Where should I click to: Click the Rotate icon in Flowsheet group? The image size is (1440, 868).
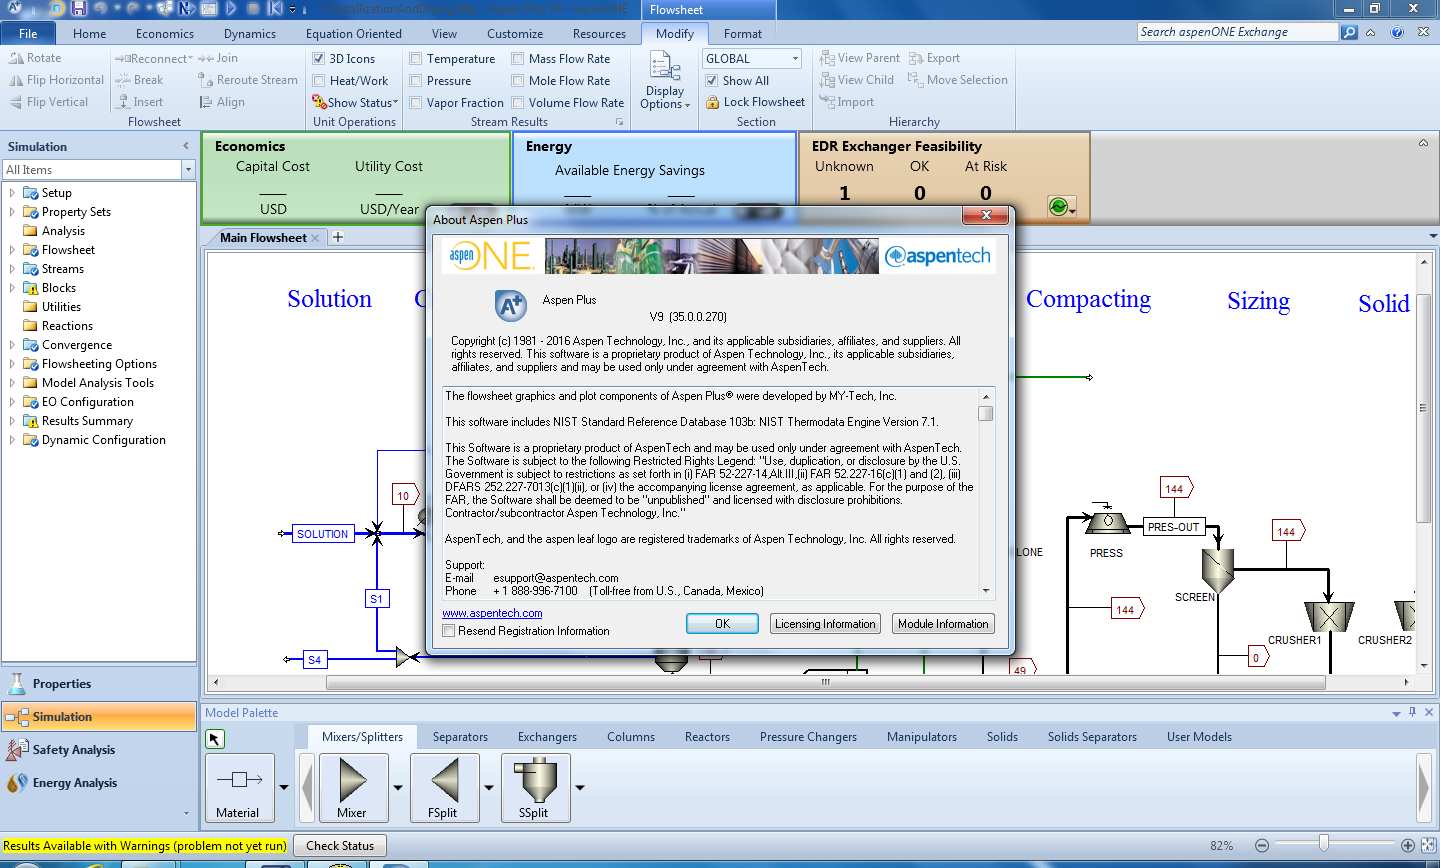click(x=16, y=58)
